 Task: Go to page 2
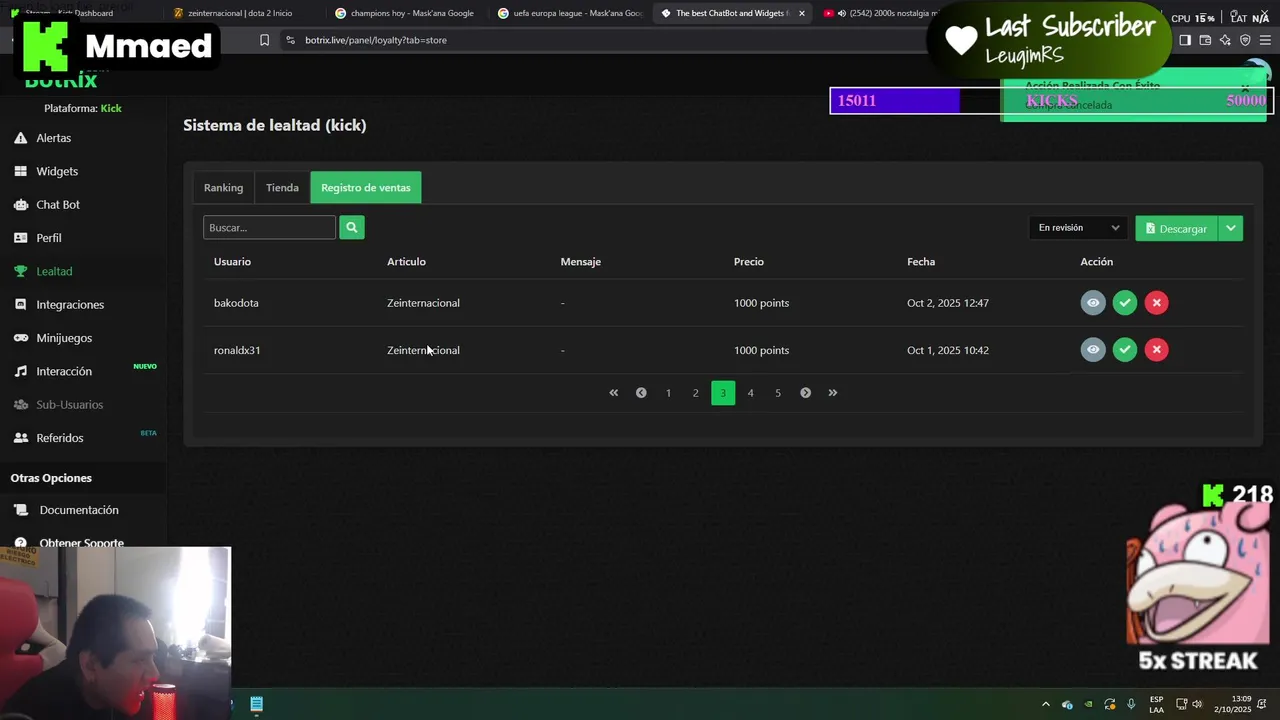(x=696, y=393)
